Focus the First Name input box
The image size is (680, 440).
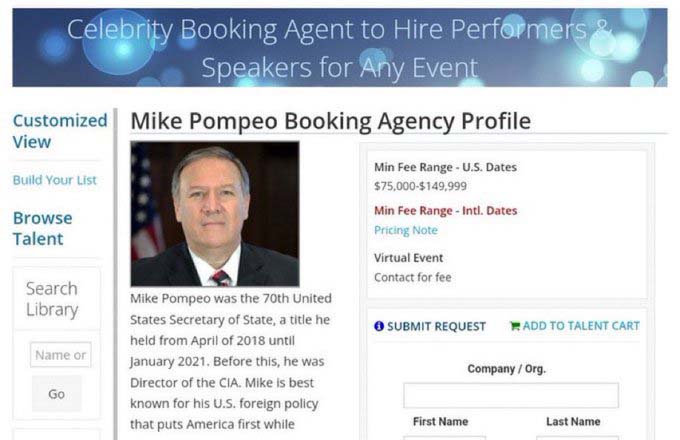coord(444,436)
